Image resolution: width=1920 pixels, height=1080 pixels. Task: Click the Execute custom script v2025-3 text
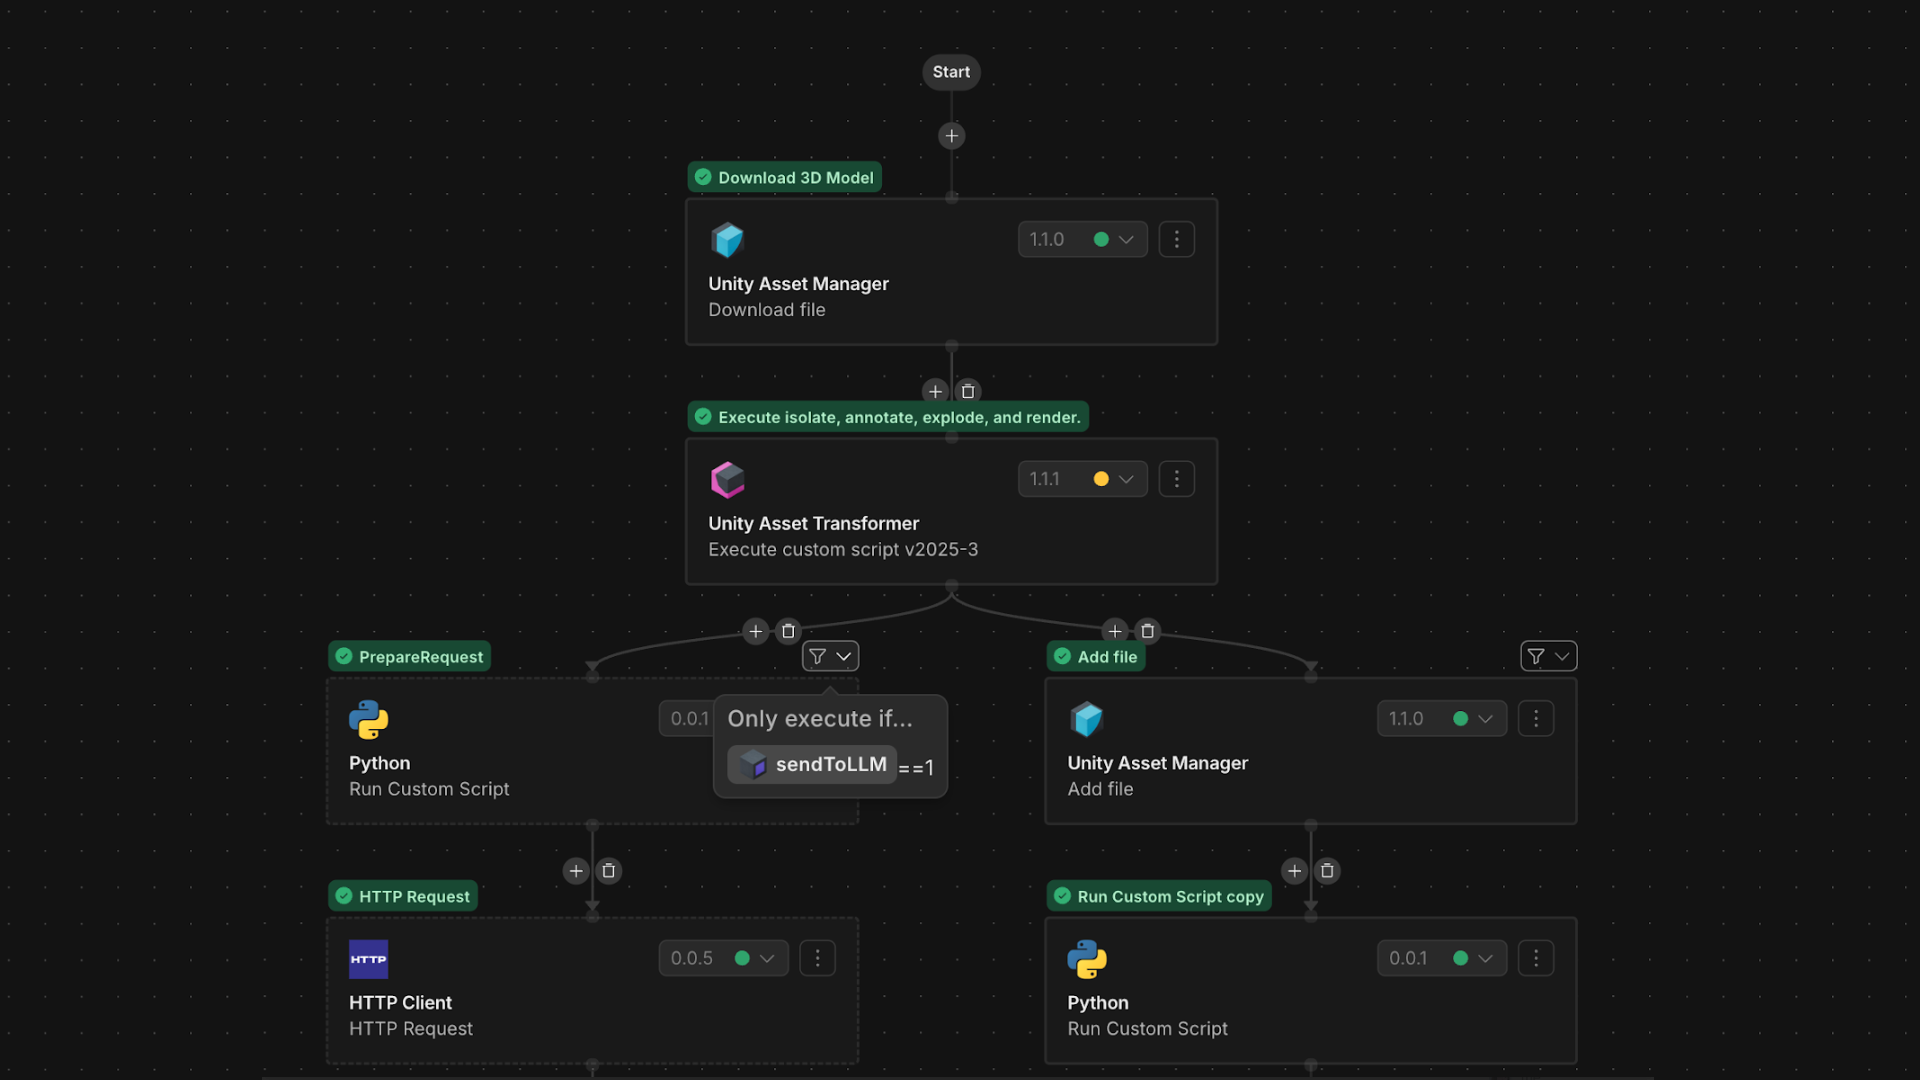tap(843, 549)
